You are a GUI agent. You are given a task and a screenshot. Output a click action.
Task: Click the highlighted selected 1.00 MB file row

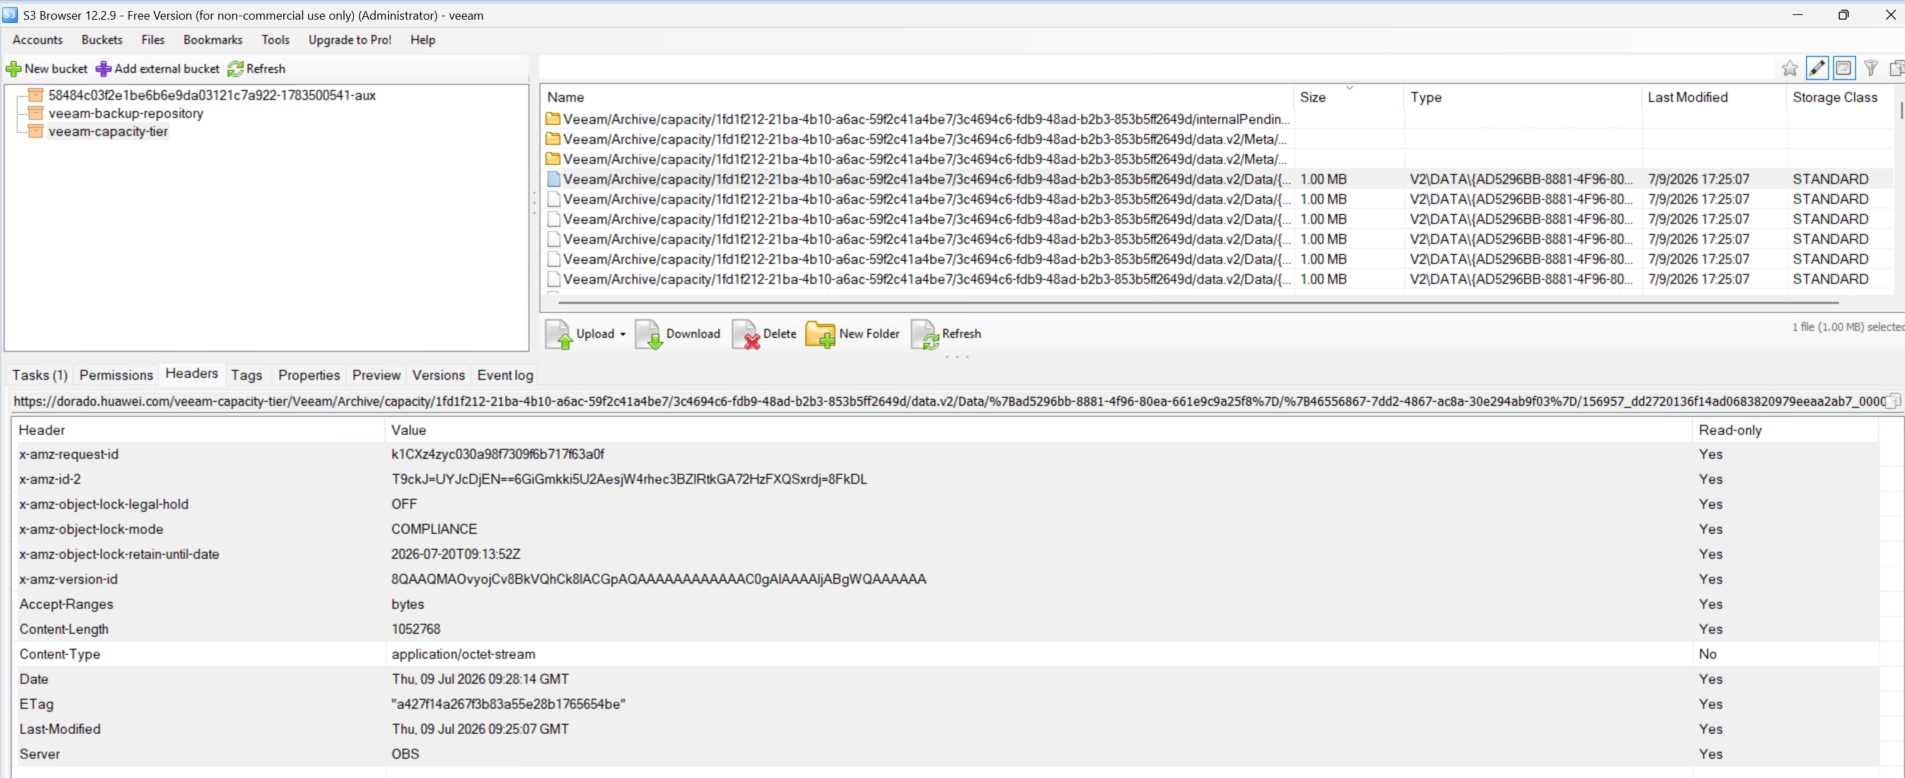point(1218,179)
